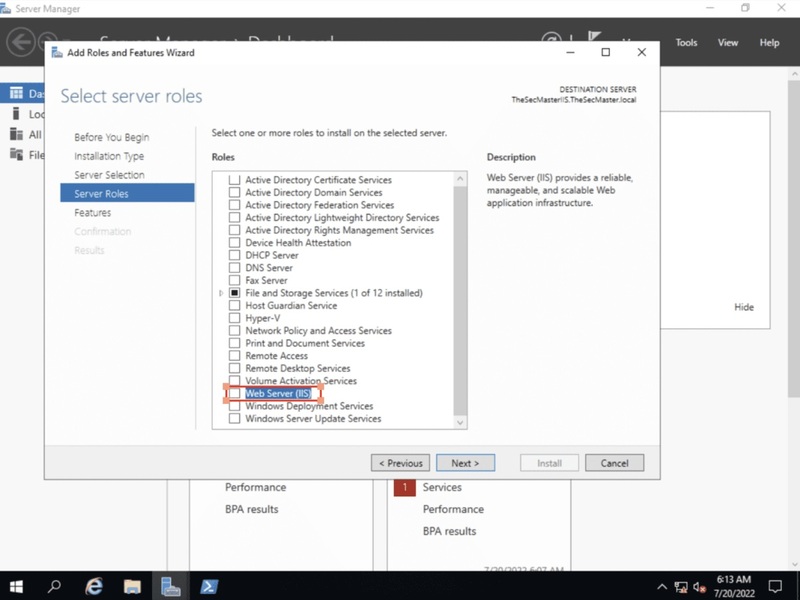
Task: Select Fax Server role text
Action: (x=266, y=280)
